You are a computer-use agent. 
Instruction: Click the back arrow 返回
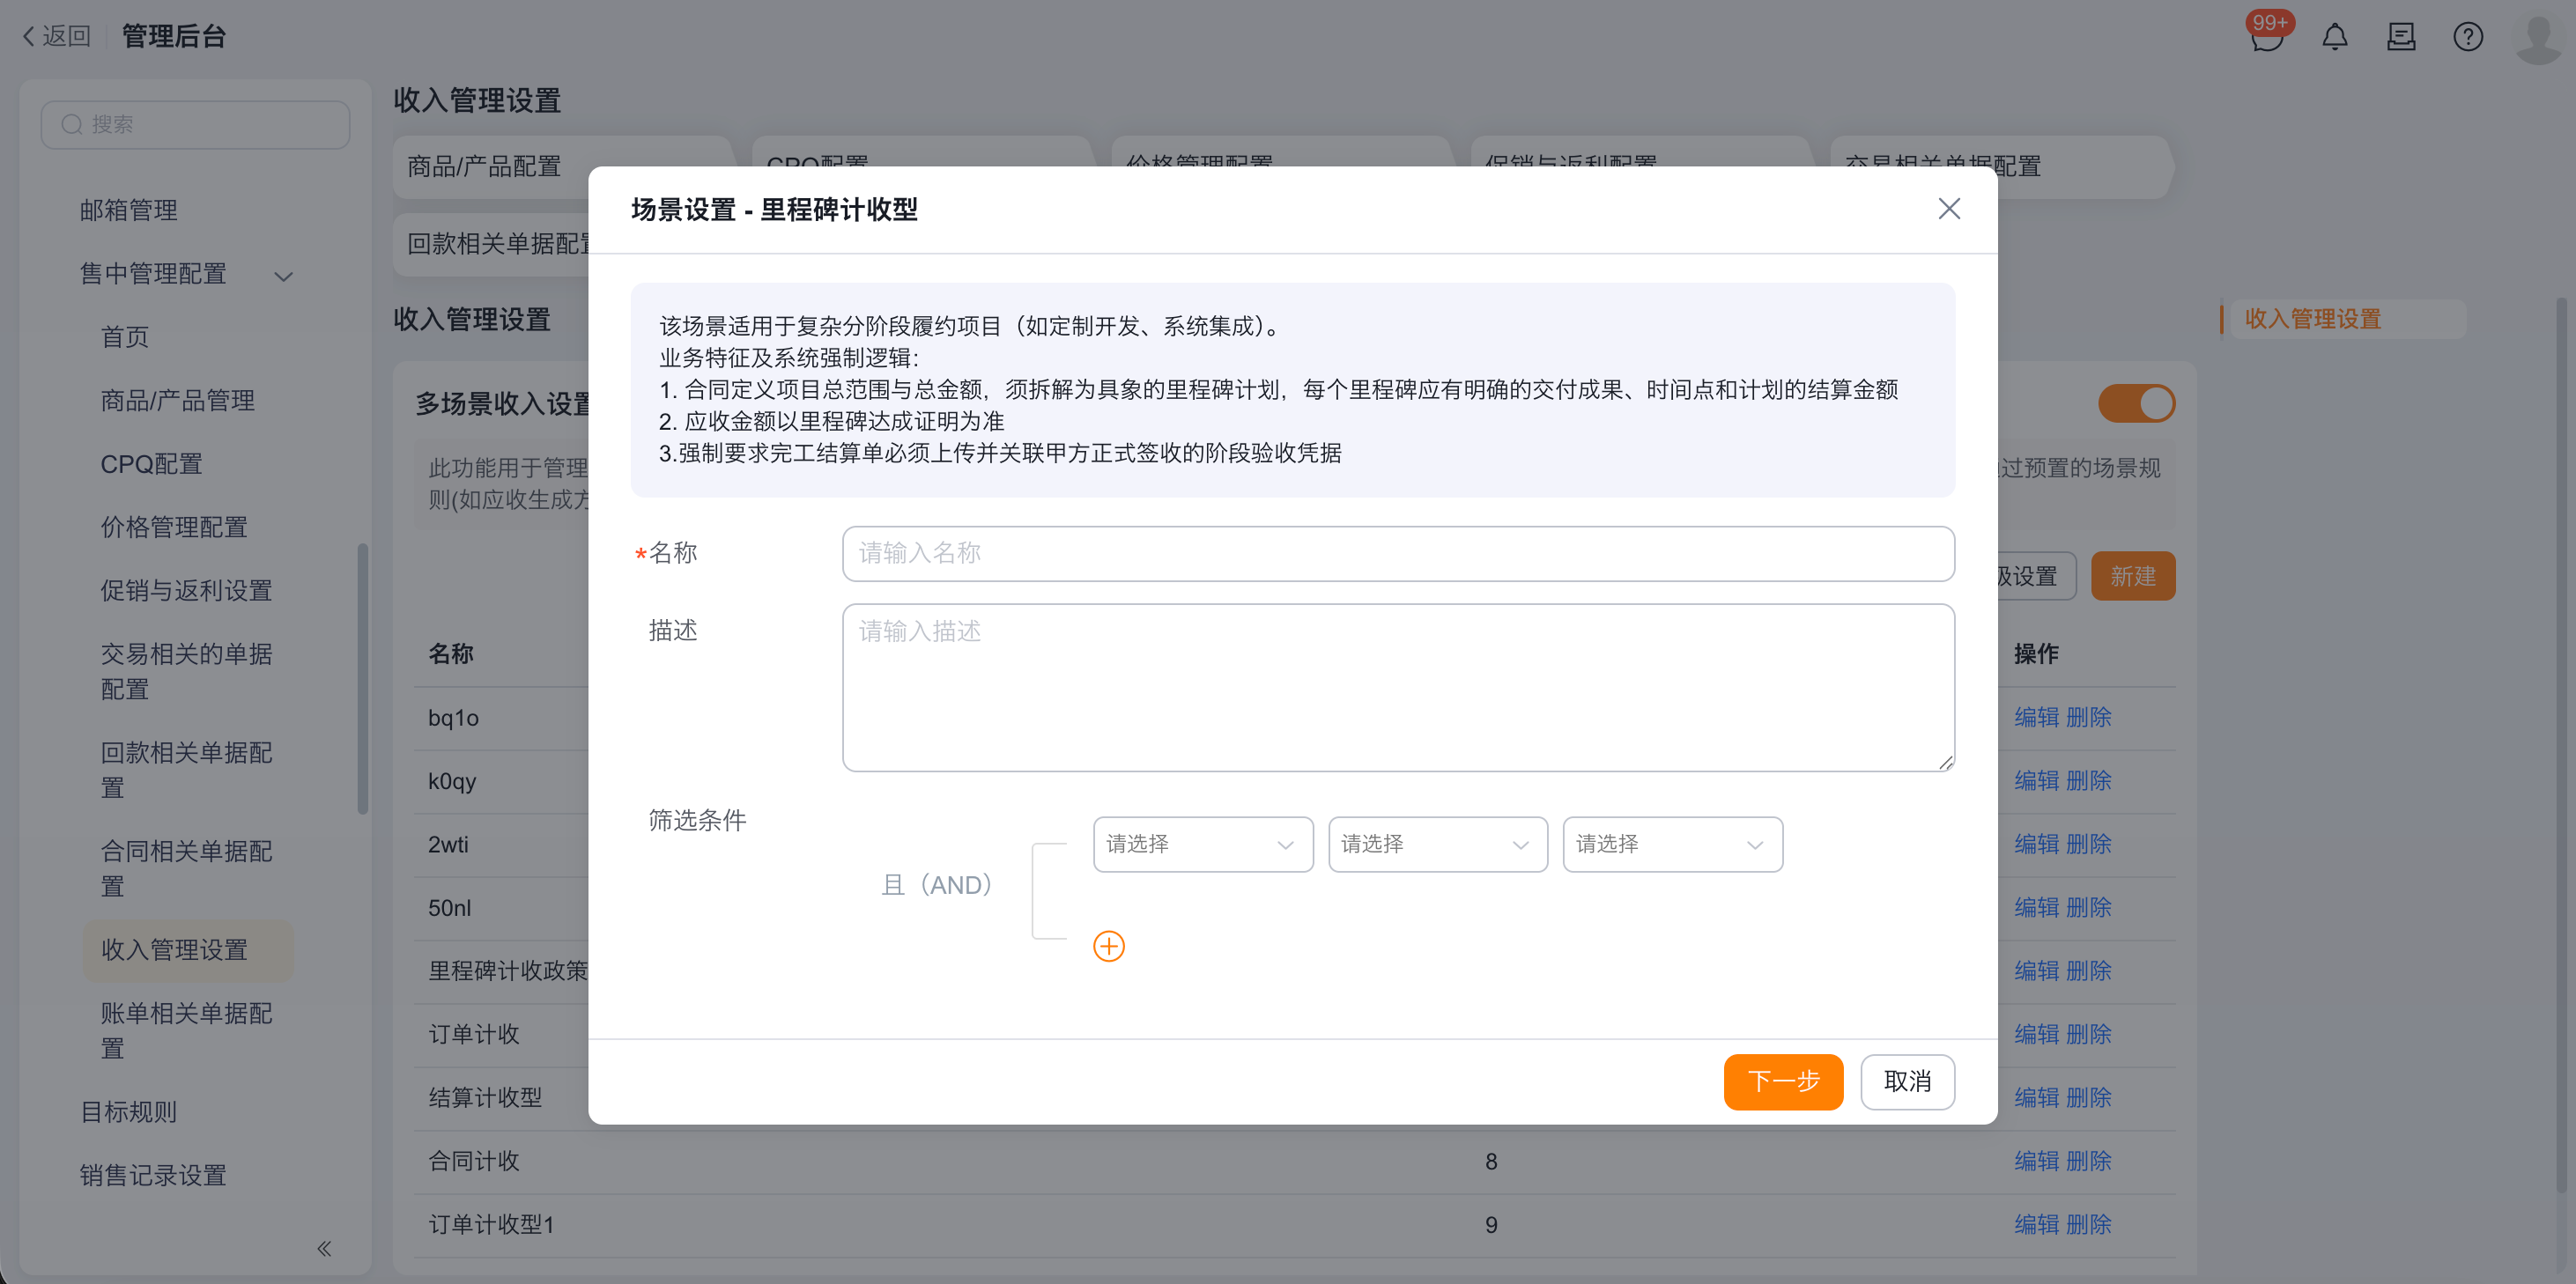pos(56,36)
